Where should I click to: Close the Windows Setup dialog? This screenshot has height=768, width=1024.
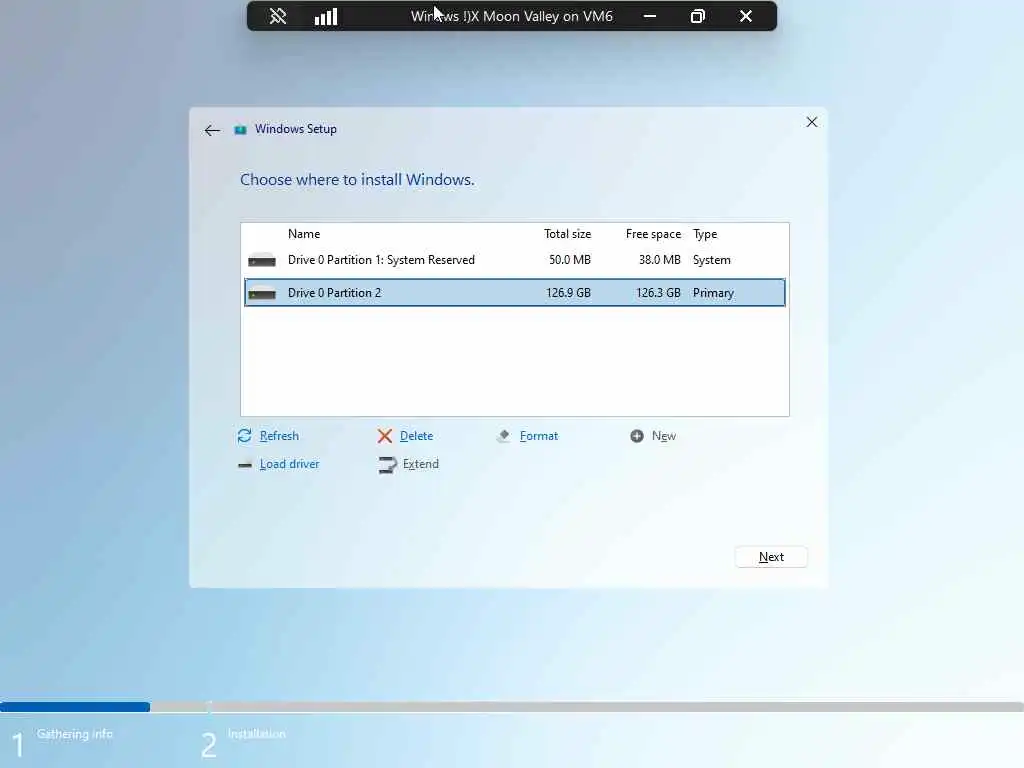tap(812, 122)
